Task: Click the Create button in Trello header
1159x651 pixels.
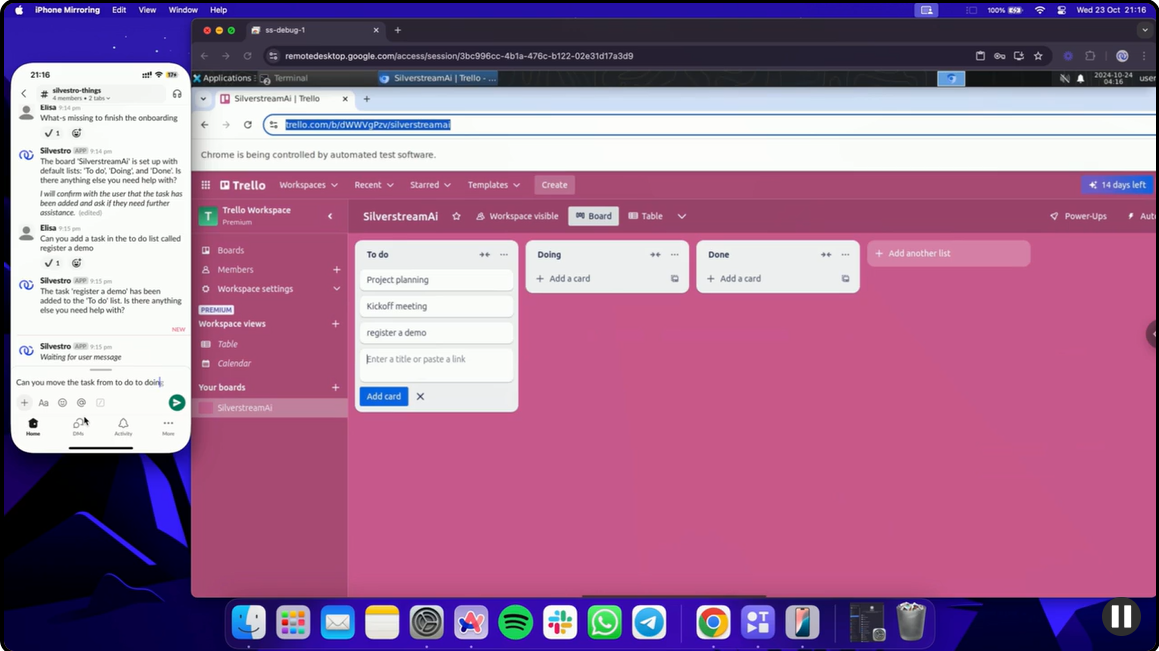Action: pos(554,185)
